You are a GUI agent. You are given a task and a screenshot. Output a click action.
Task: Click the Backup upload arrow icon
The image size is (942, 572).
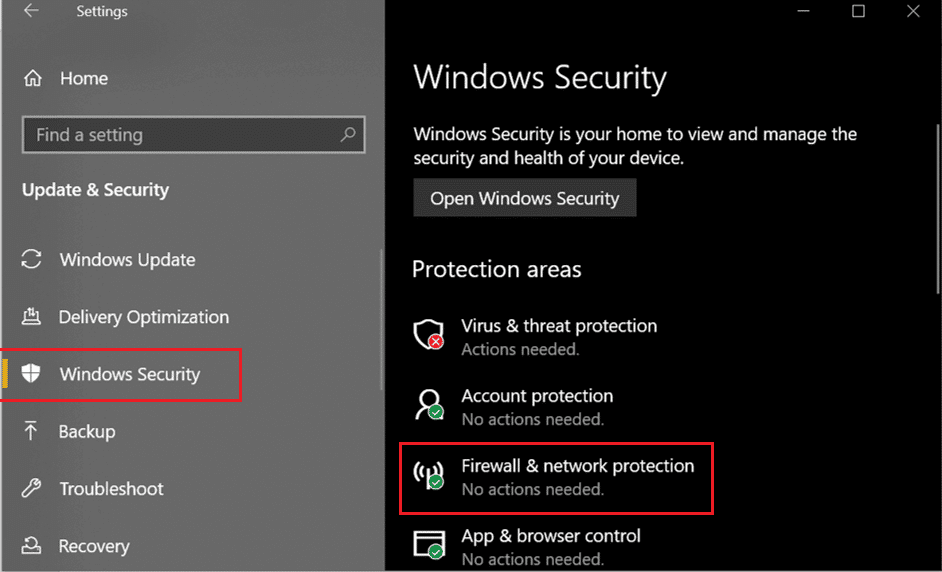click(31, 431)
